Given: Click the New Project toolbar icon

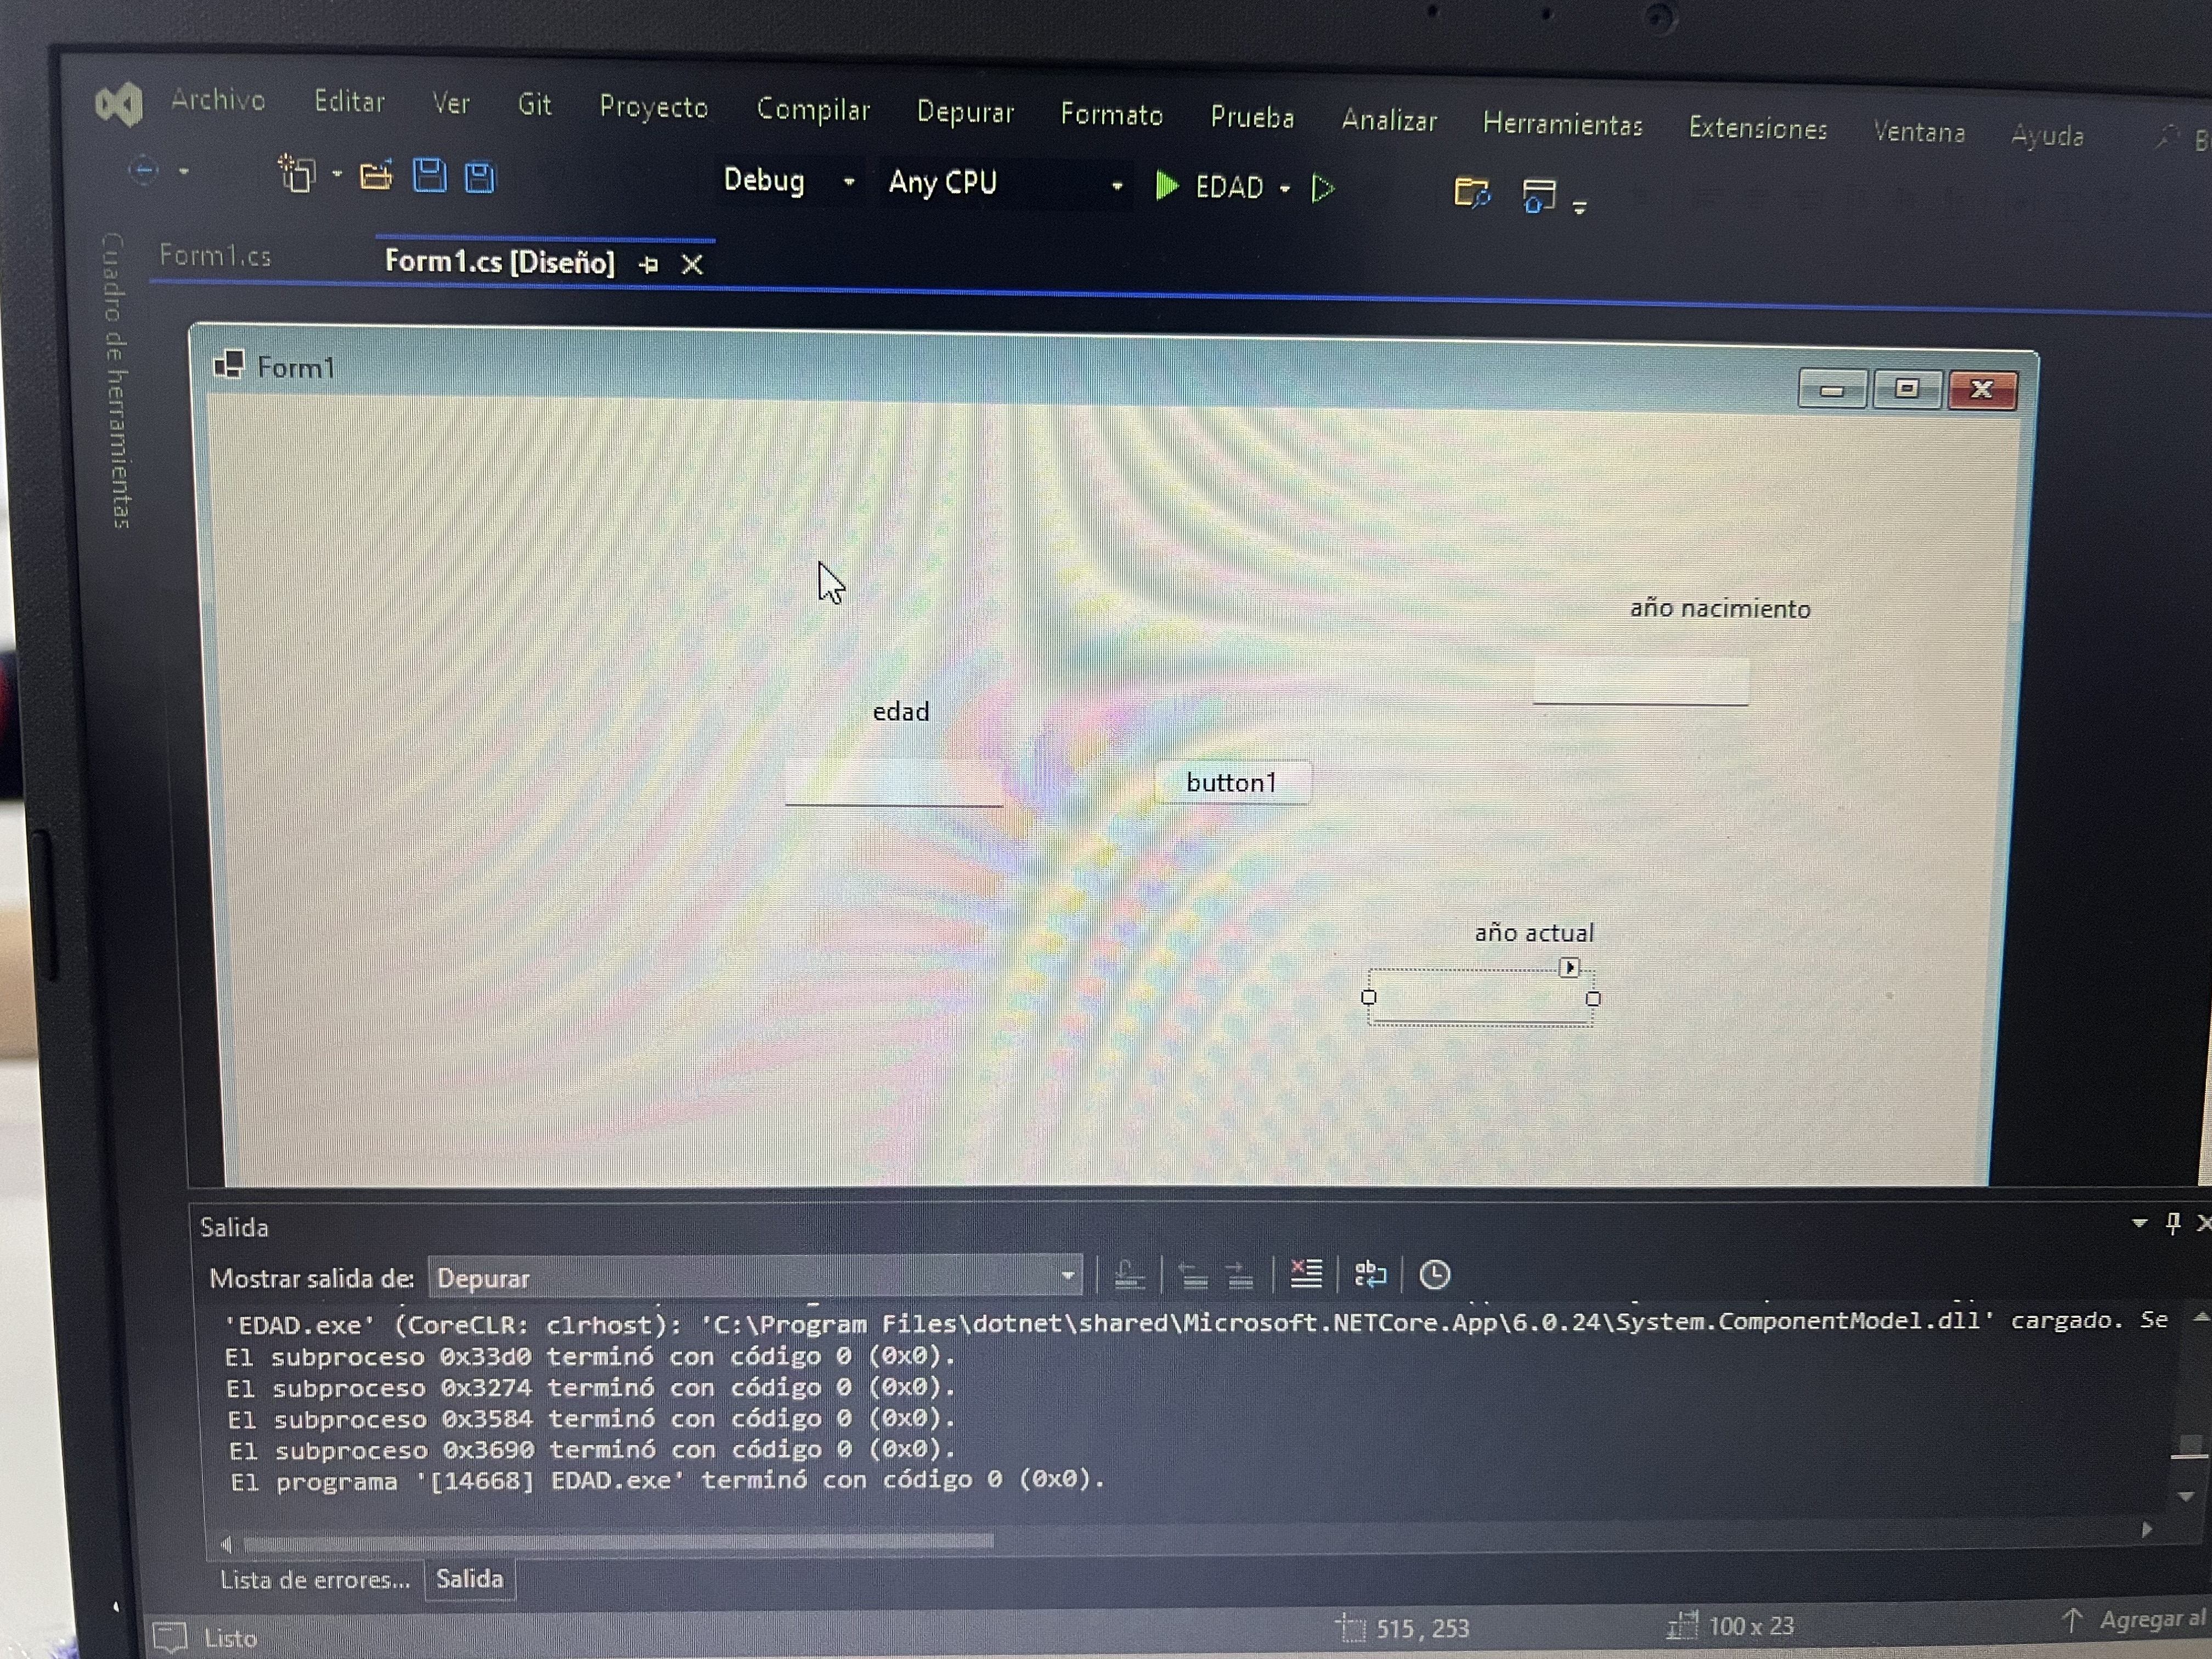Looking at the screenshot, I should [x=297, y=174].
